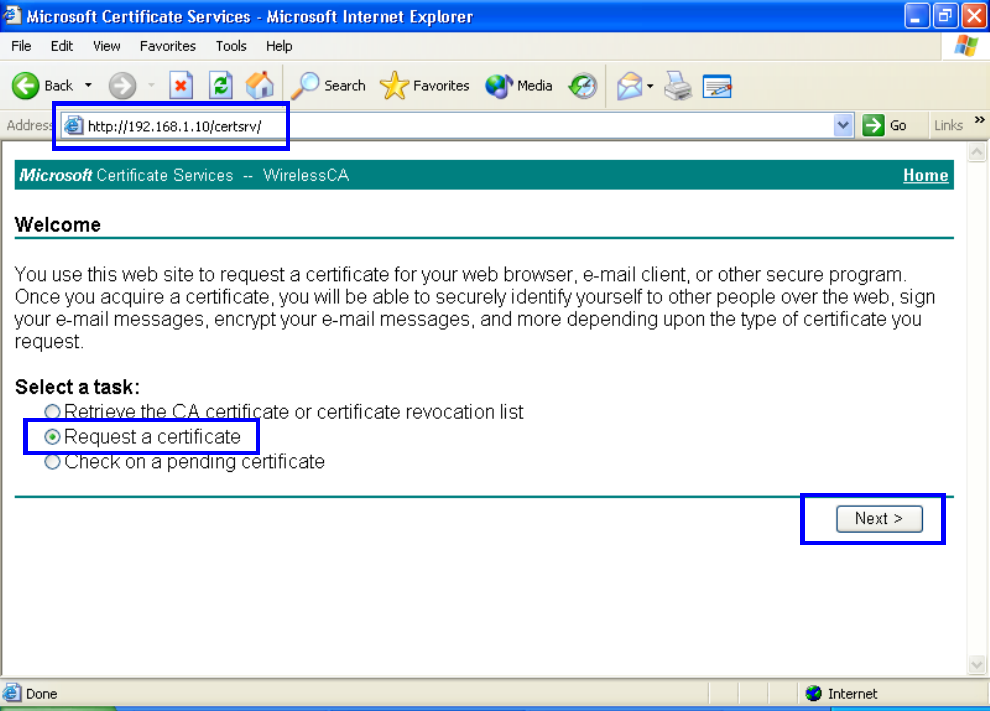Select Retrieve the CA certificate radio button
Viewport: 990px width, 711px height.
[x=52, y=412]
